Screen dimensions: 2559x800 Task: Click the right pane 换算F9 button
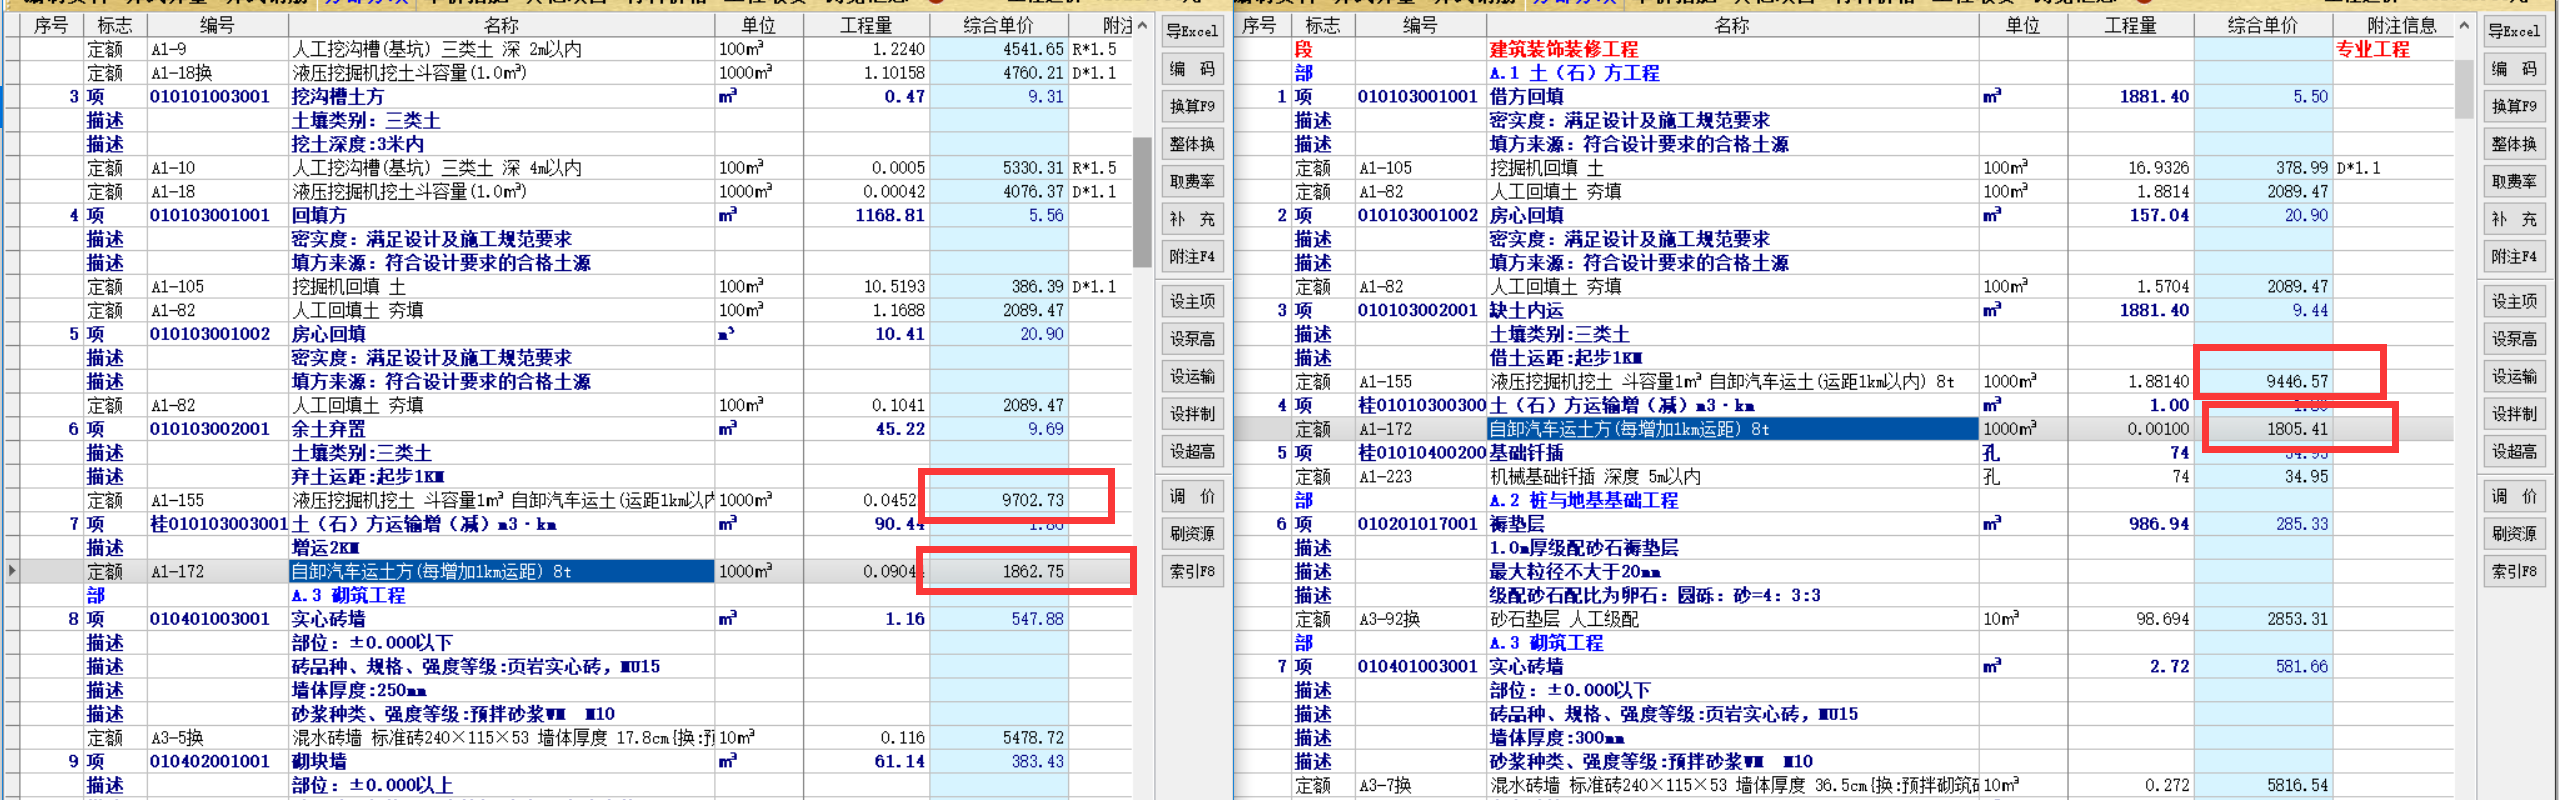click(x=2514, y=106)
